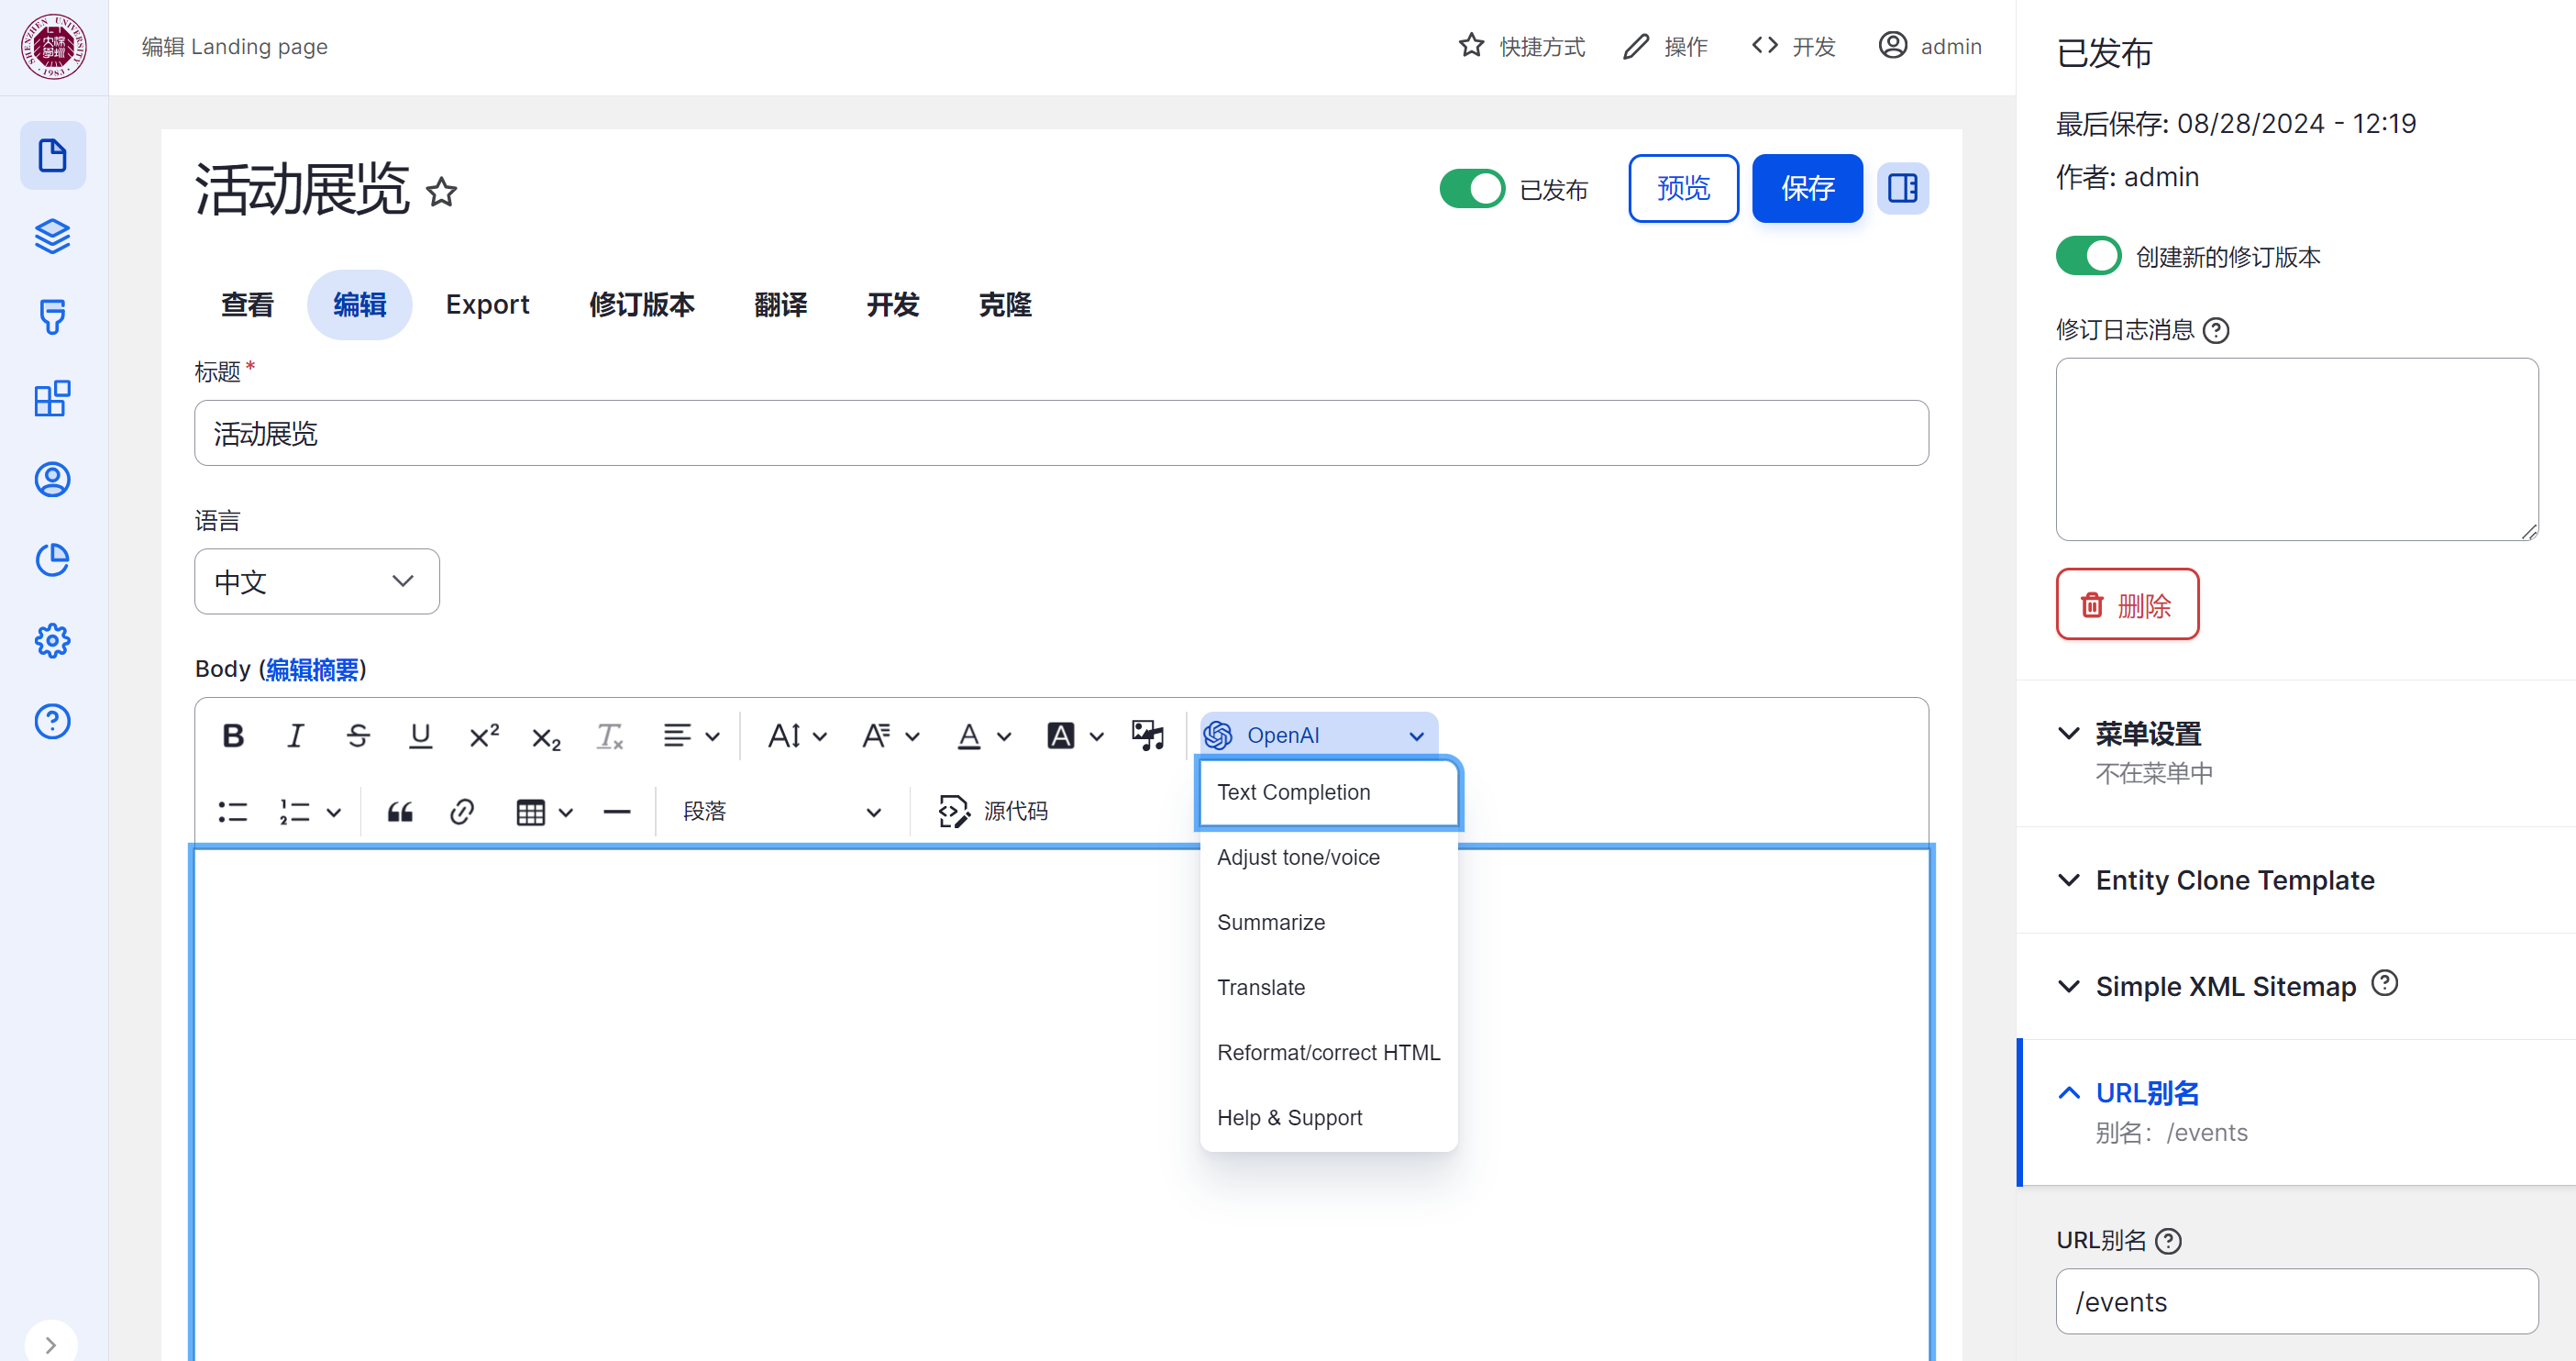Choose Reformat/correct HTML from OpenAI menu
The width and height of the screenshot is (2576, 1361).
[x=1329, y=1053]
